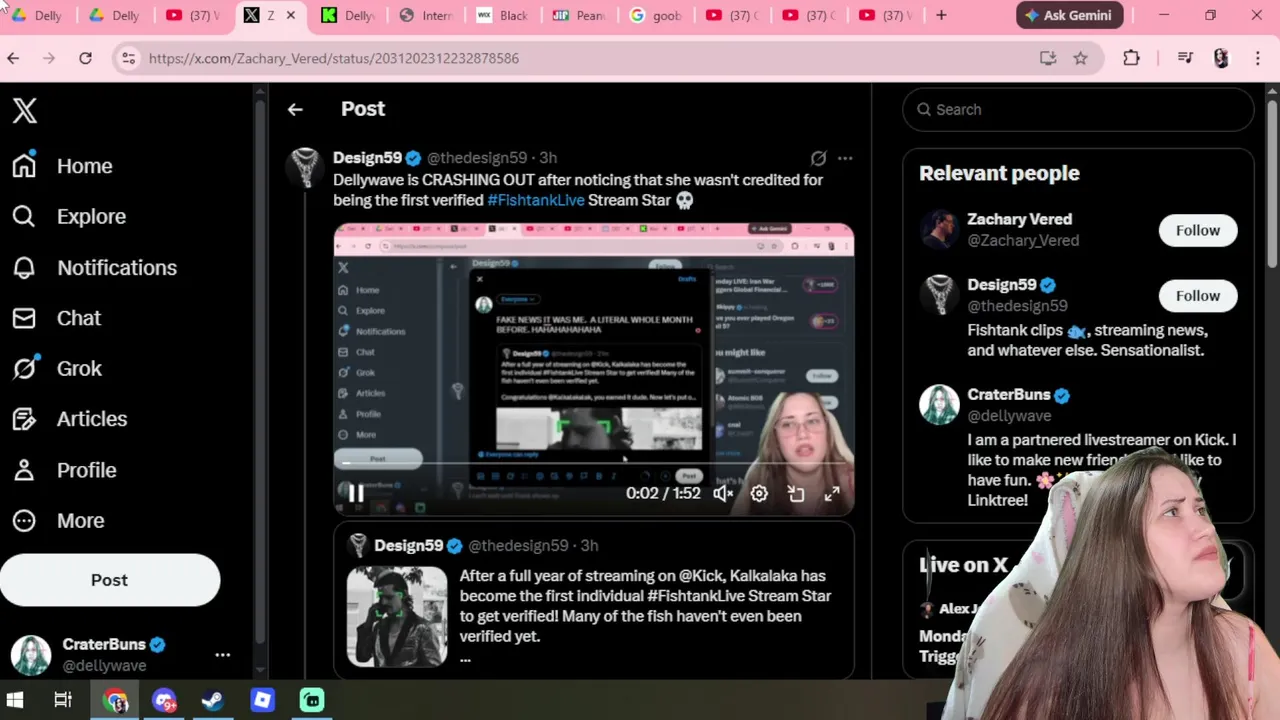This screenshot has width=1280, height=720.
Task: Switch to the Peanut tab
Action: [580, 15]
